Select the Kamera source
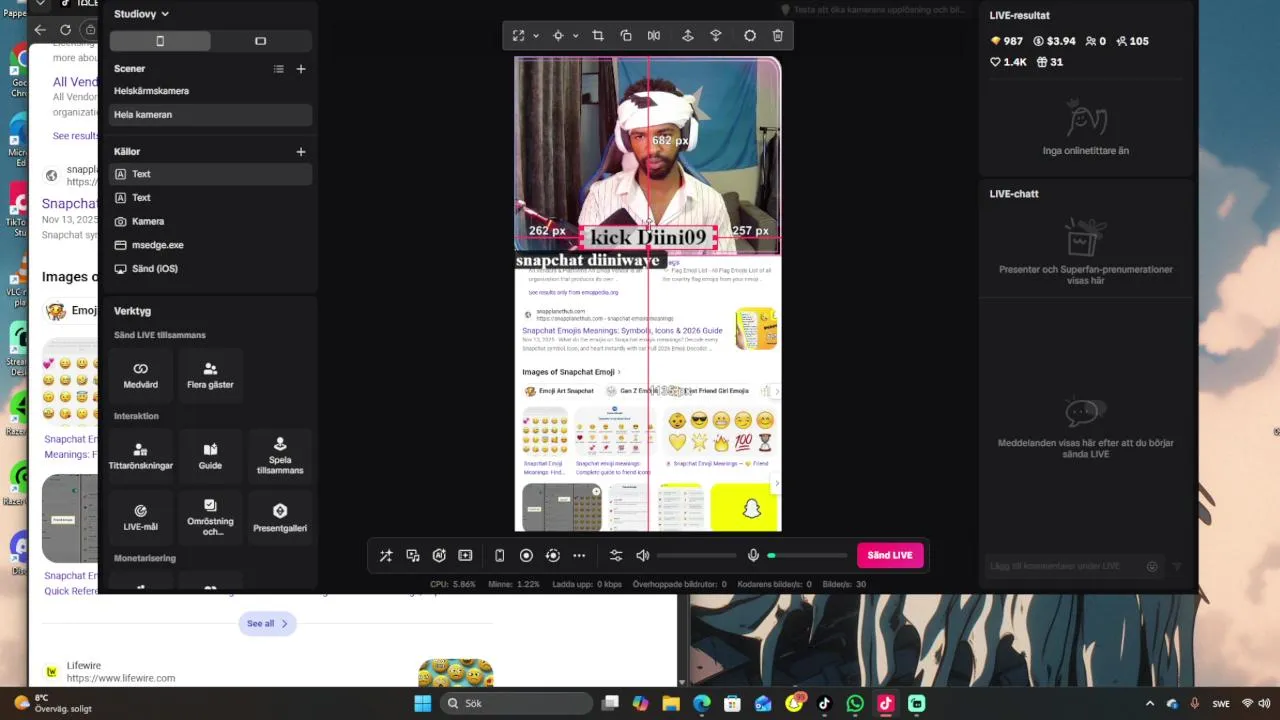Screen dimensions: 1280x720 210,221
